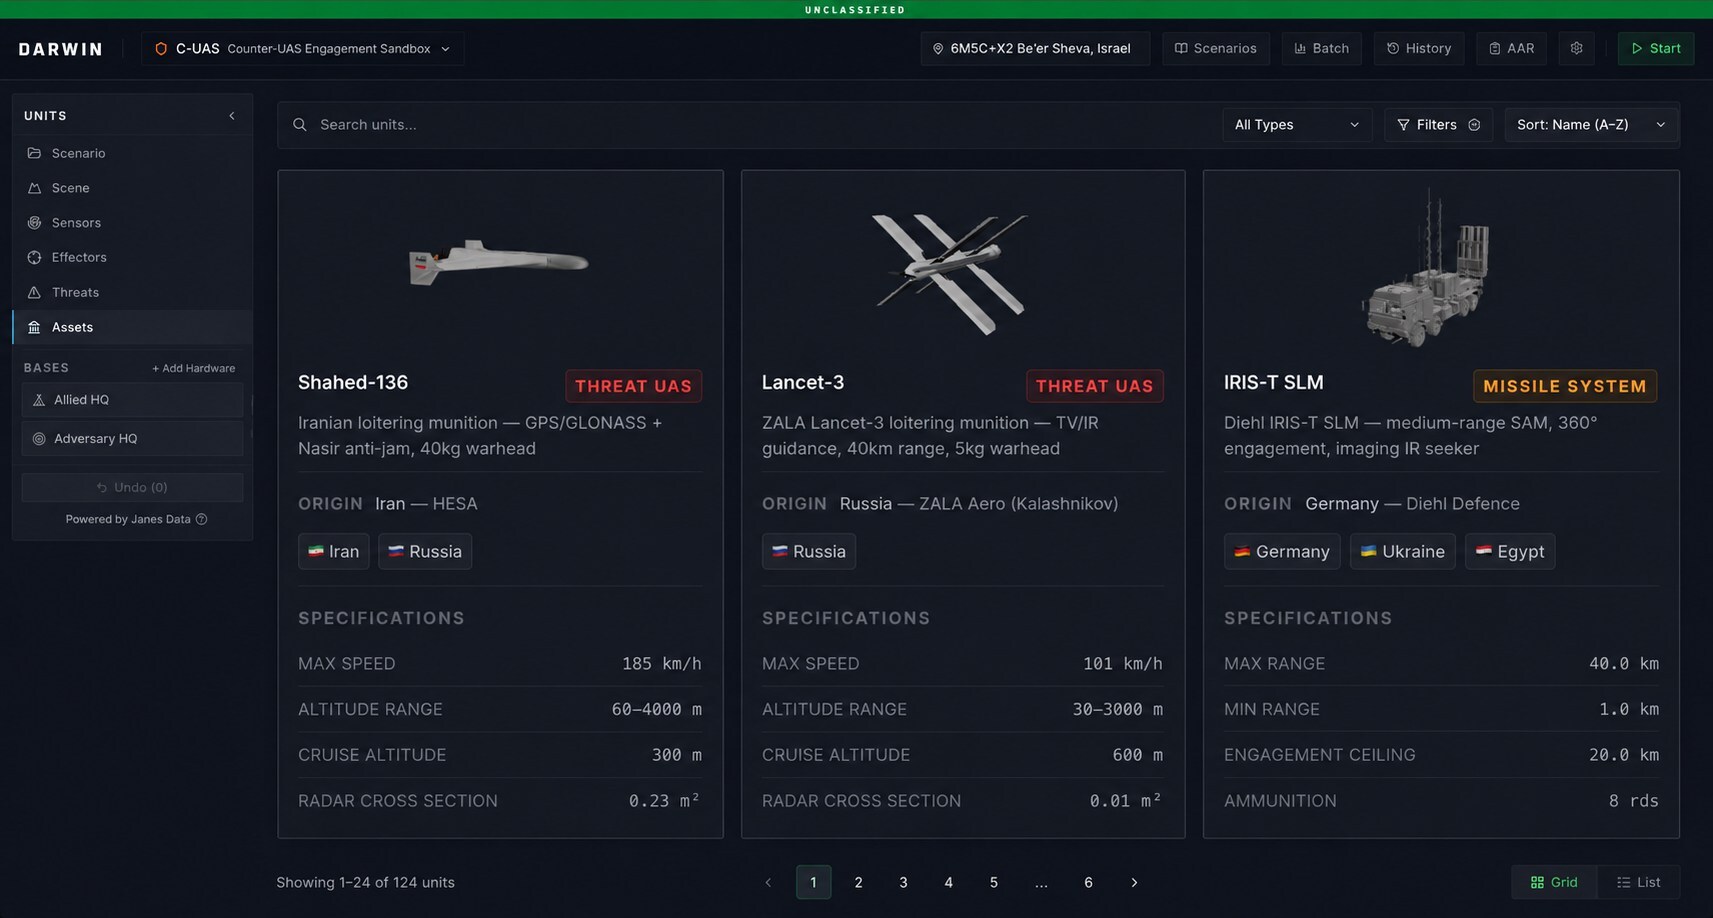
Task: Select Adversary HQ base
Action: [132, 438]
